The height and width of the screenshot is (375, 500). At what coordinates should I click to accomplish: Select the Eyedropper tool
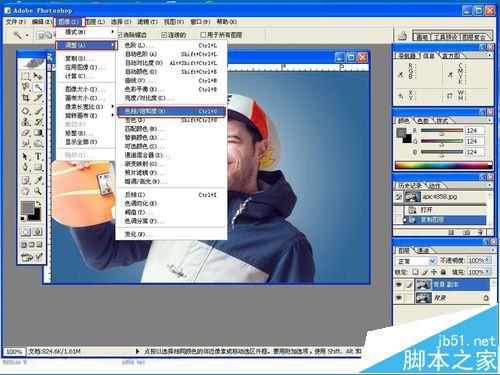pyautogui.click(x=38, y=180)
